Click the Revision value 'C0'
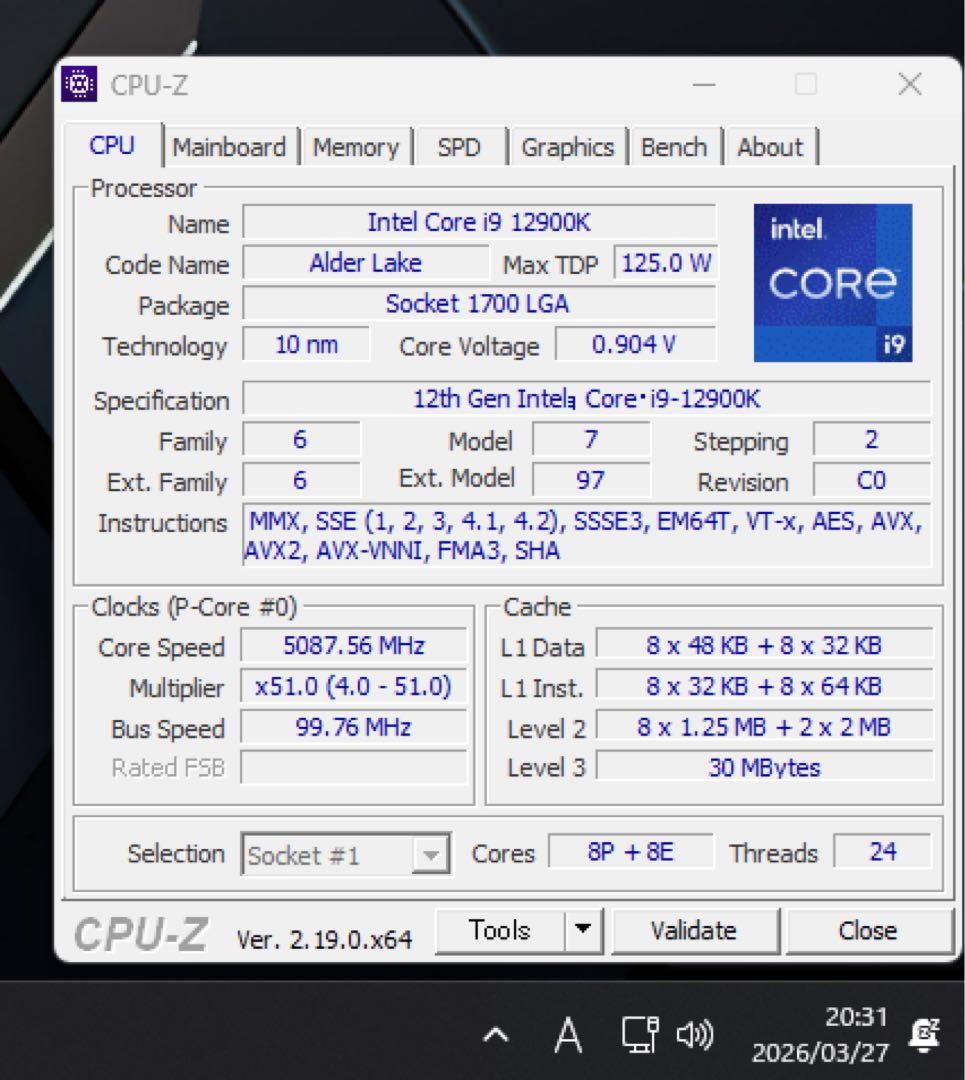 [x=871, y=480]
